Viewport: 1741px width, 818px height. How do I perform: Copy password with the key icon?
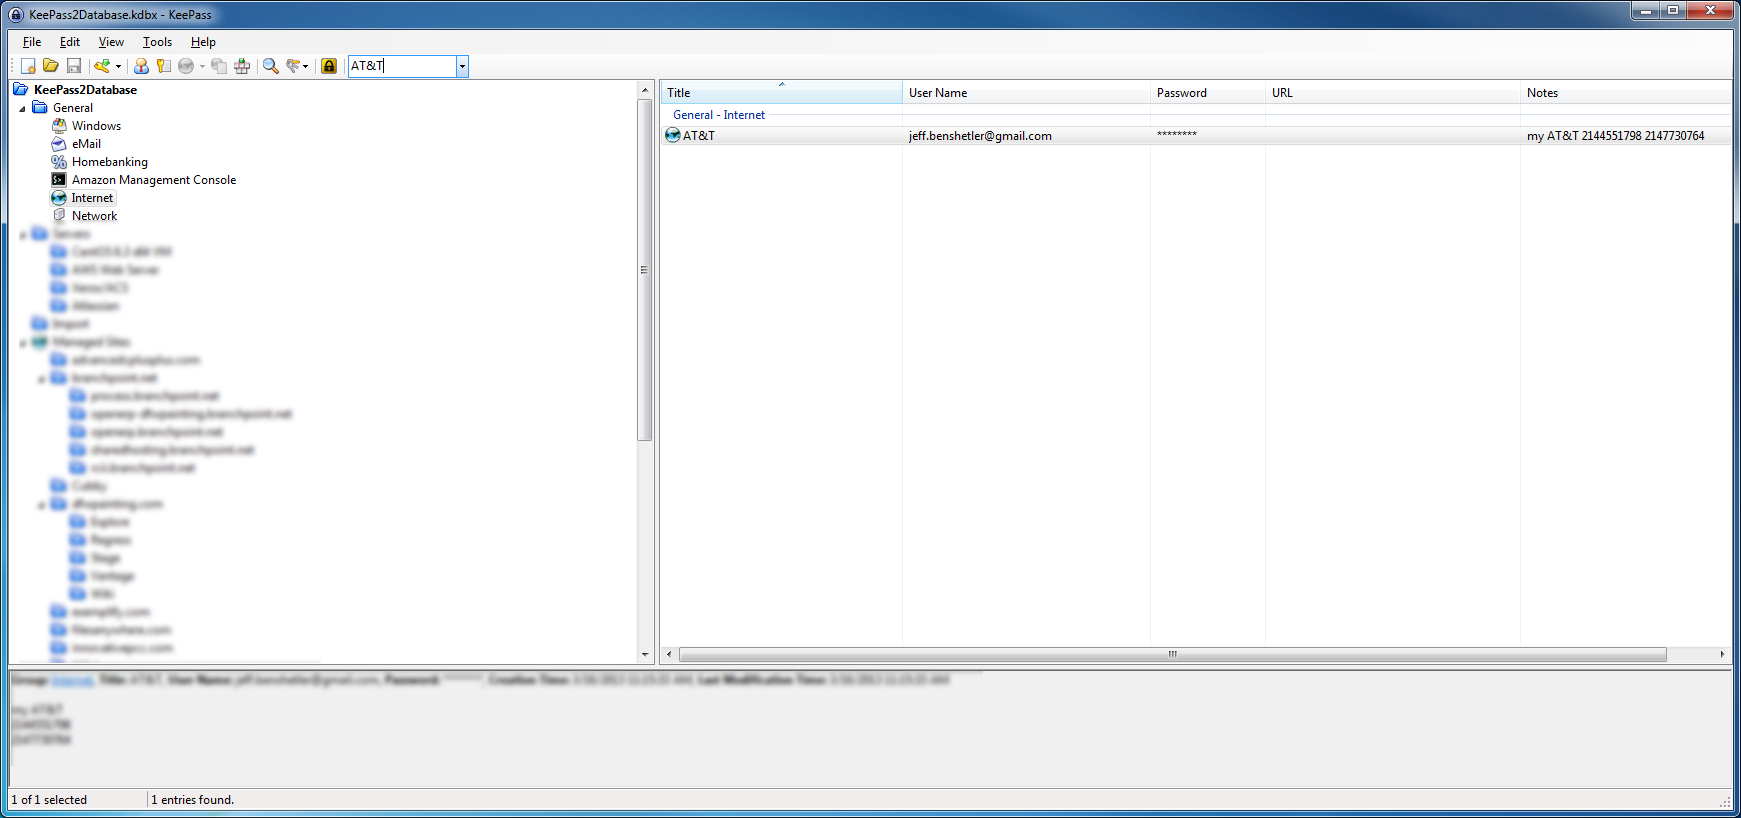(164, 66)
